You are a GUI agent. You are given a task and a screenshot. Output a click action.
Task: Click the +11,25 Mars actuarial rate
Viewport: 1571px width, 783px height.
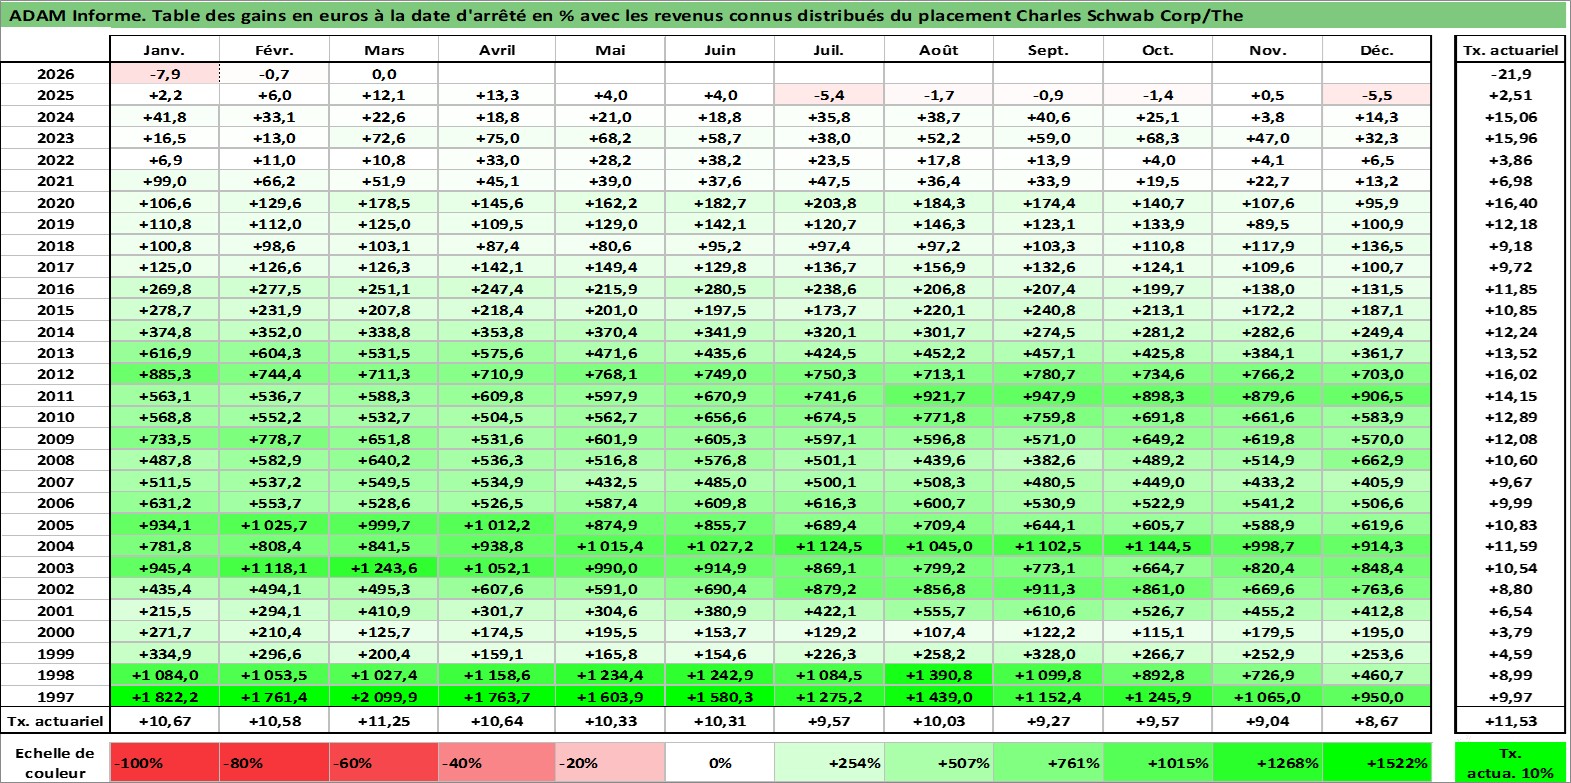[384, 721]
